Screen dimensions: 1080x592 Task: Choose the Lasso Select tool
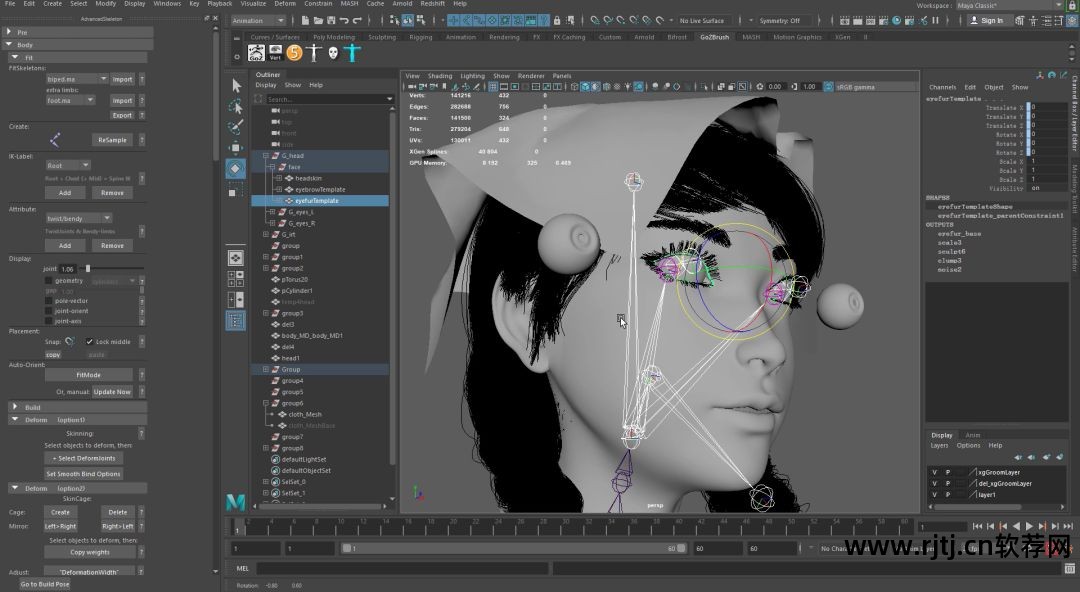[236, 106]
